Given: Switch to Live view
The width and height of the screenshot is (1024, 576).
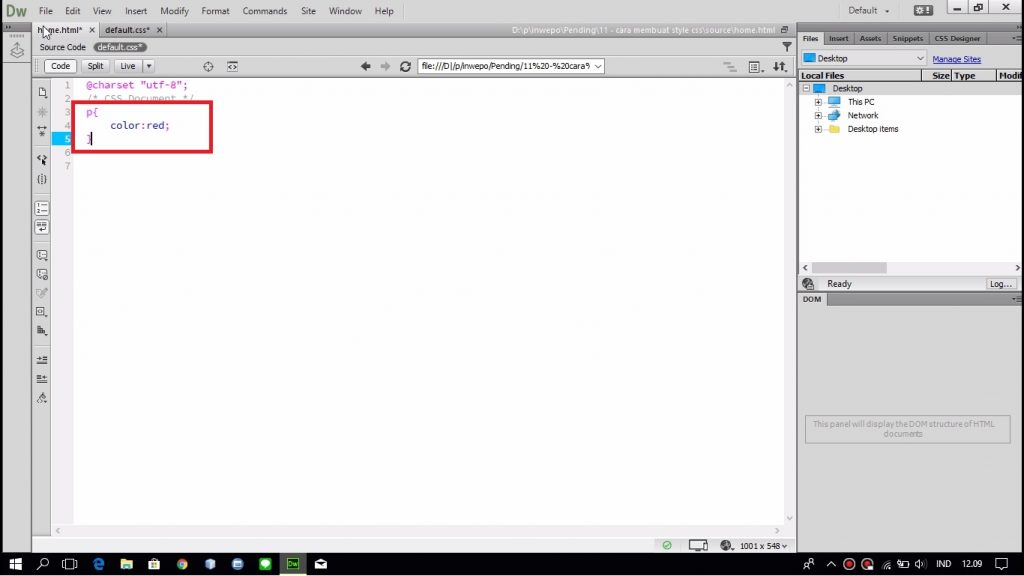Looking at the screenshot, I should coord(127,66).
